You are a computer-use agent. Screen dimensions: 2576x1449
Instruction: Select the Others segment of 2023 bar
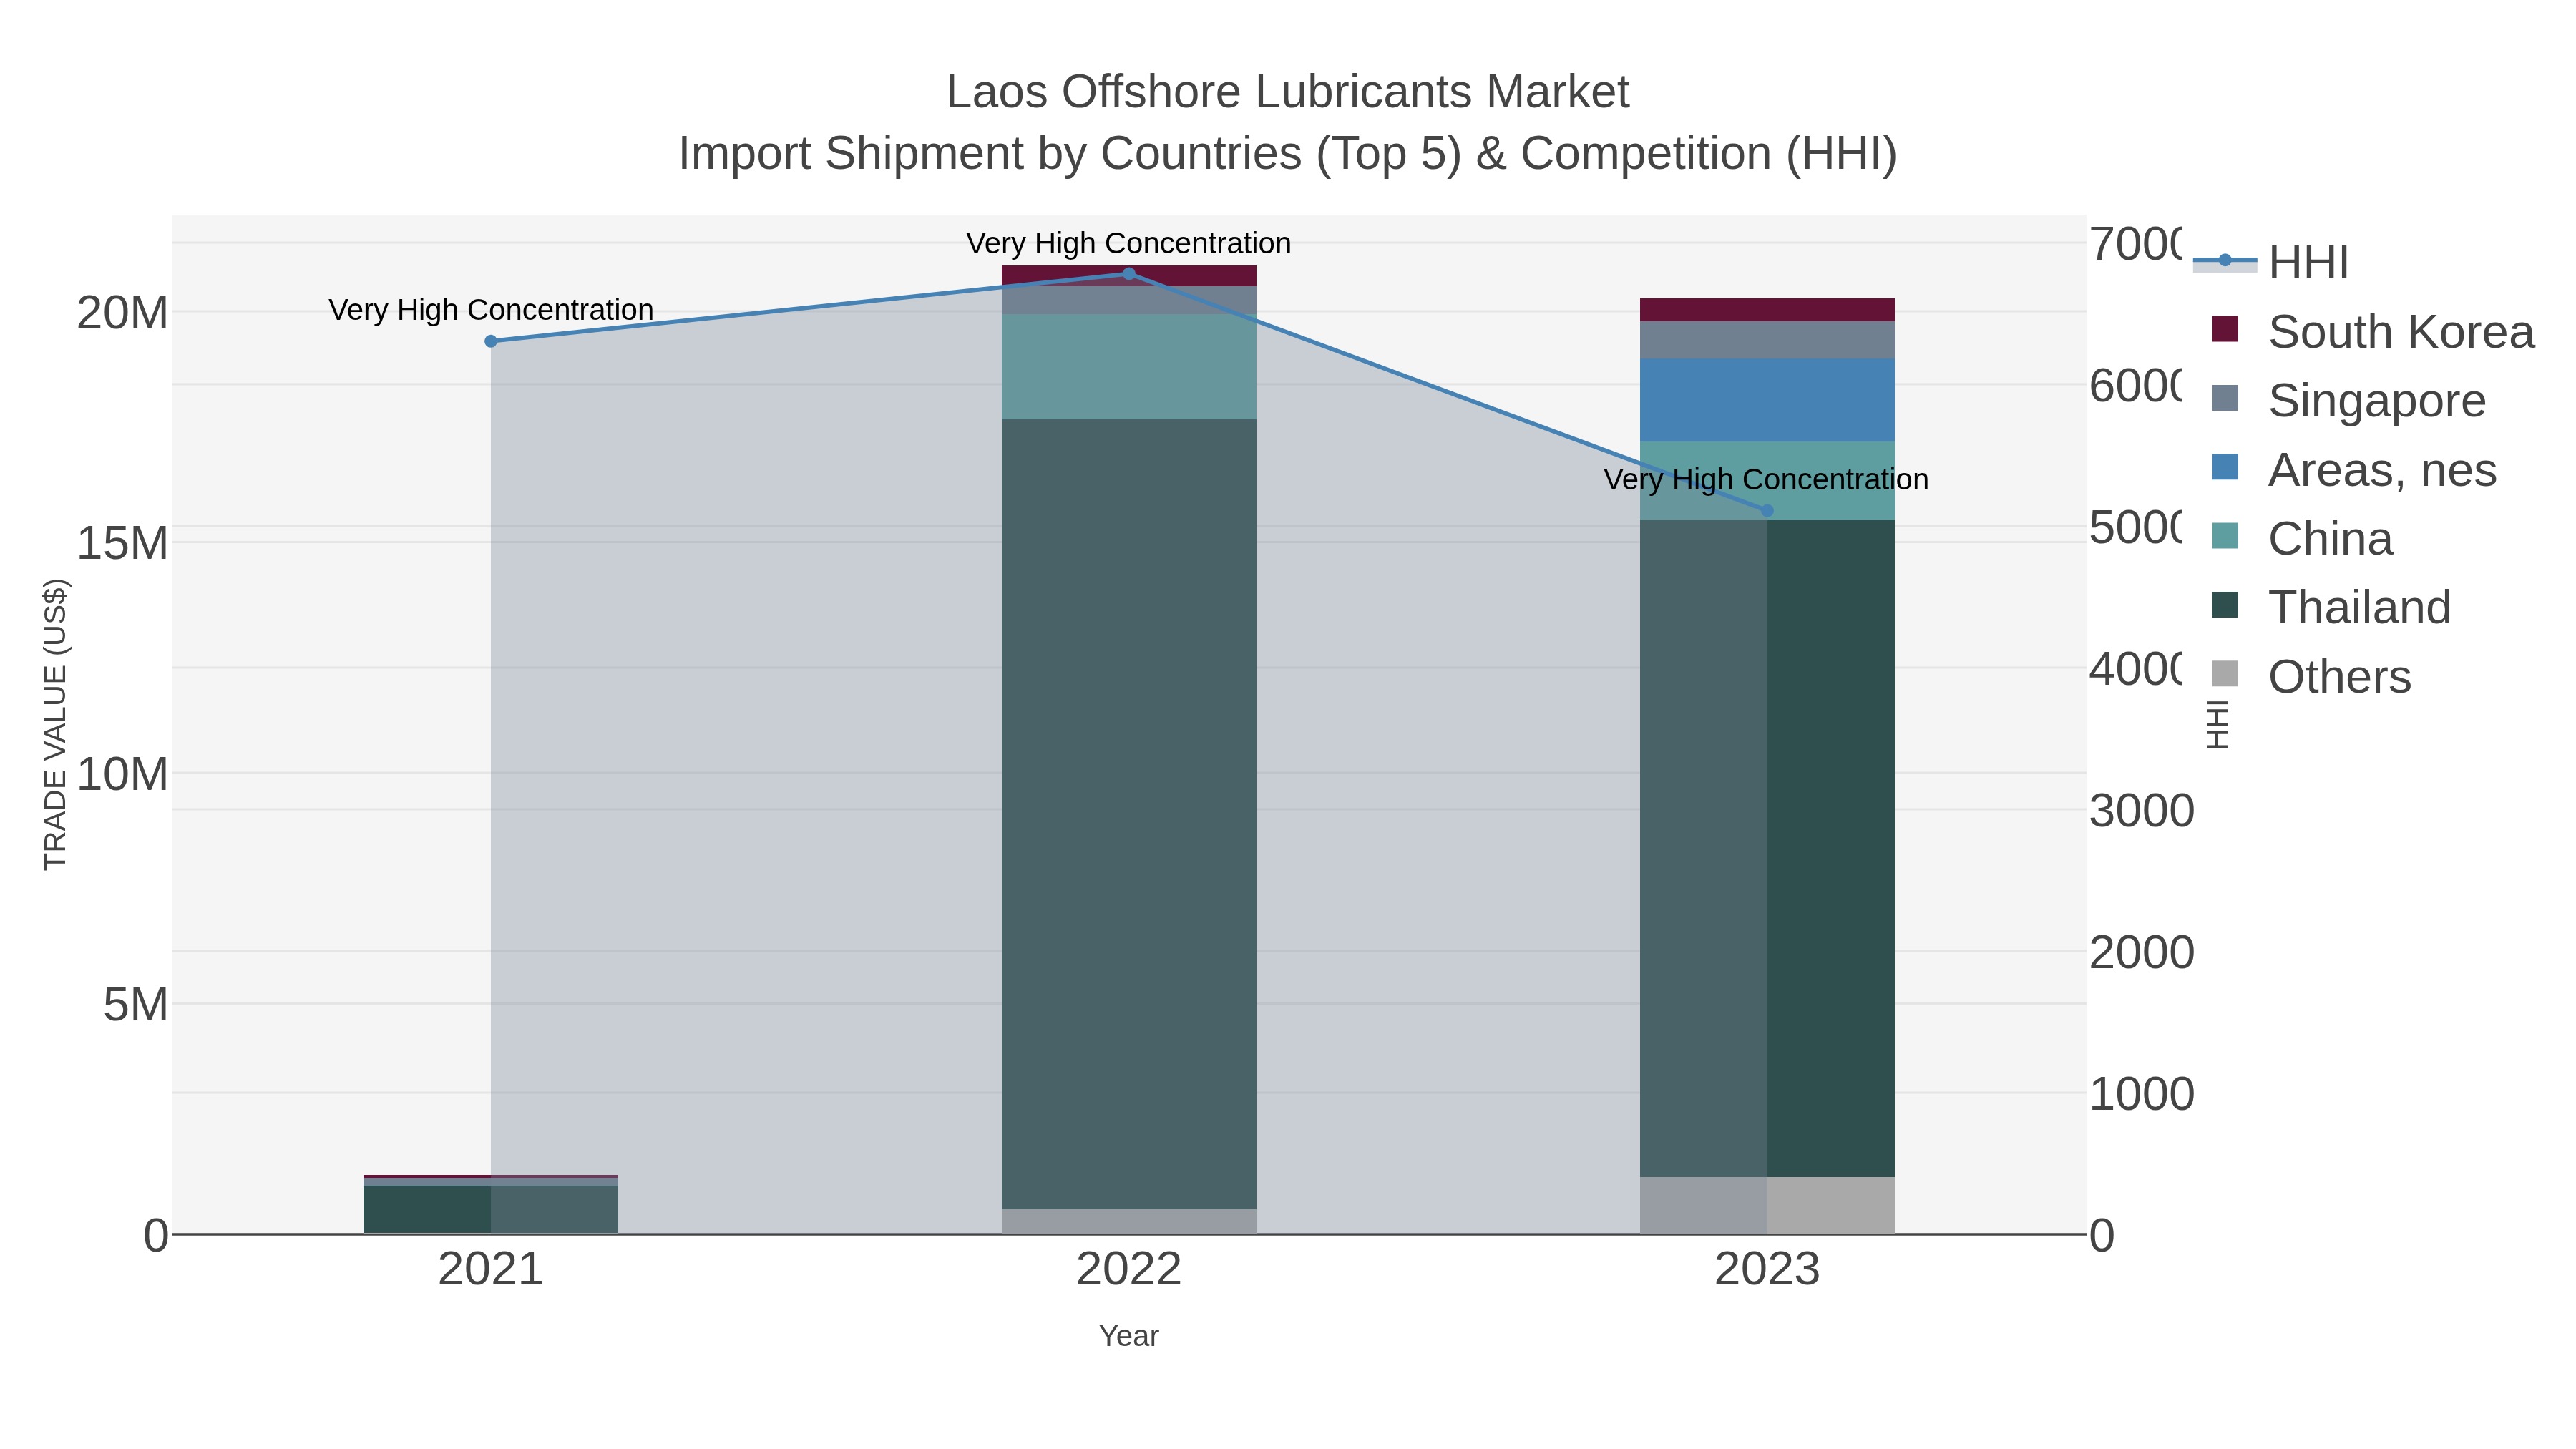1767,1205
